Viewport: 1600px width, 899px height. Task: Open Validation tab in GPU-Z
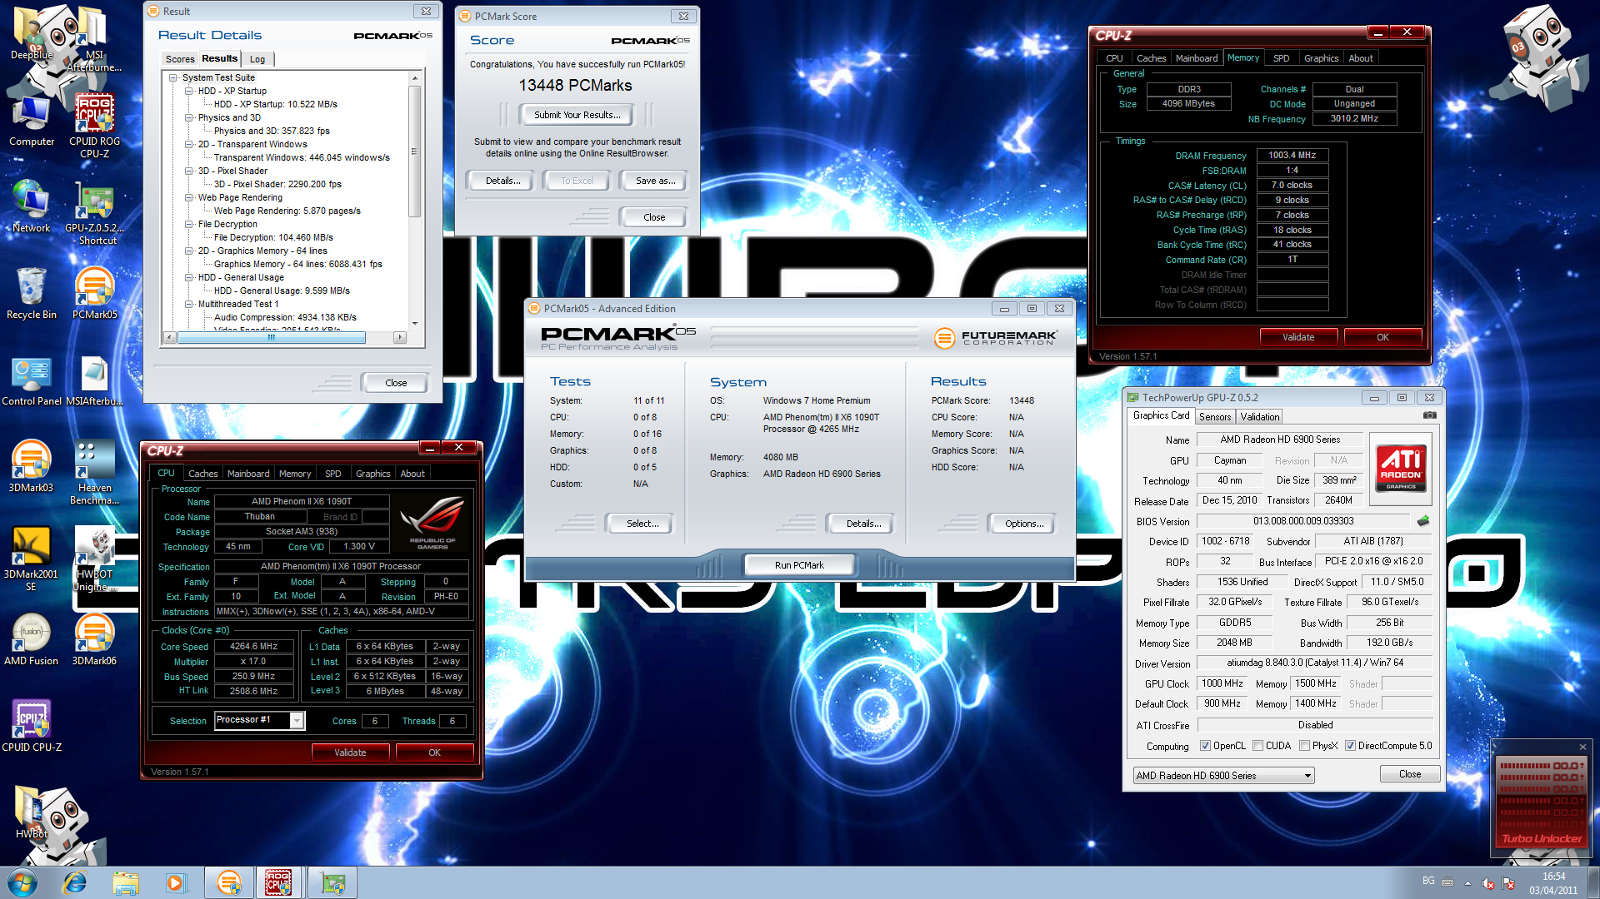[1259, 417]
